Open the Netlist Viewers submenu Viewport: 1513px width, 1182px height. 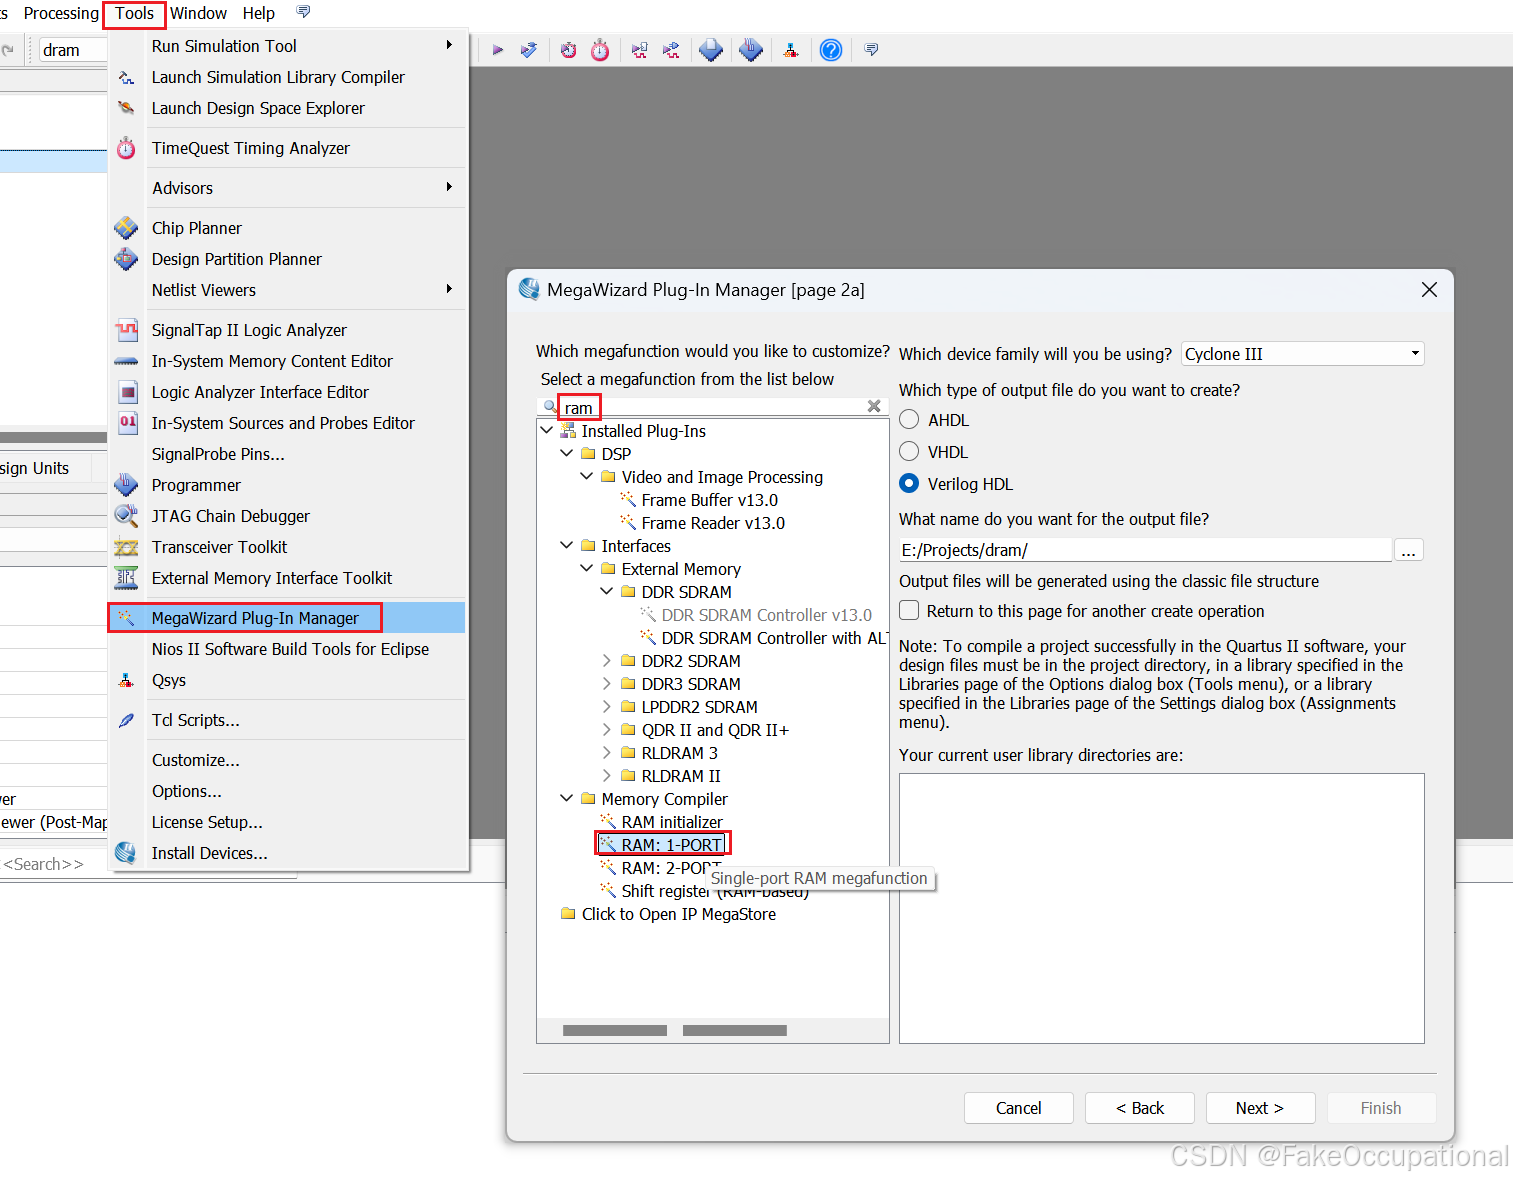288,290
